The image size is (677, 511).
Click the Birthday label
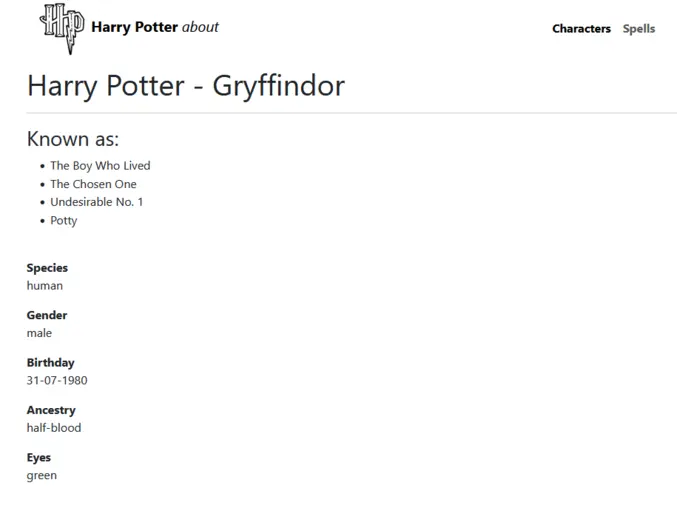(51, 363)
